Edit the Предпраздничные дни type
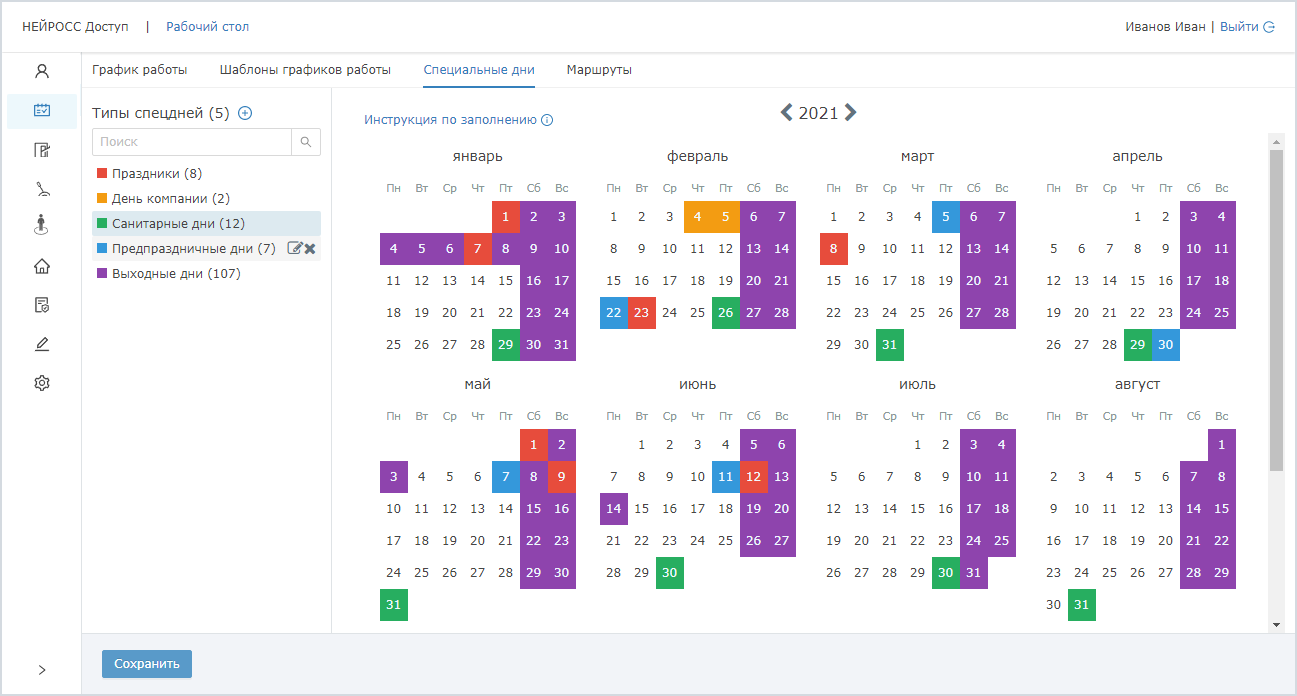This screenshot has height=696, width=1297. (x=294, y=248)
